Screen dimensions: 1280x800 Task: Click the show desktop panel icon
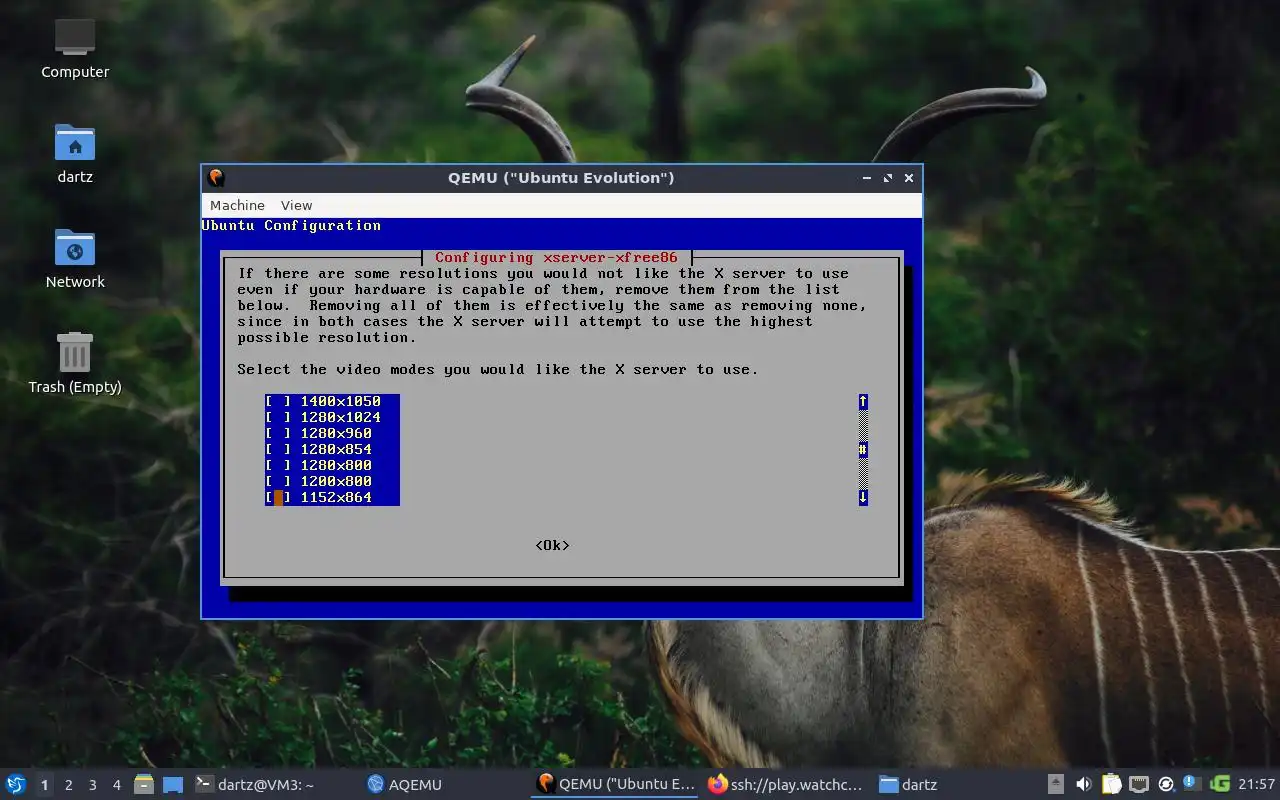[172, 784]
